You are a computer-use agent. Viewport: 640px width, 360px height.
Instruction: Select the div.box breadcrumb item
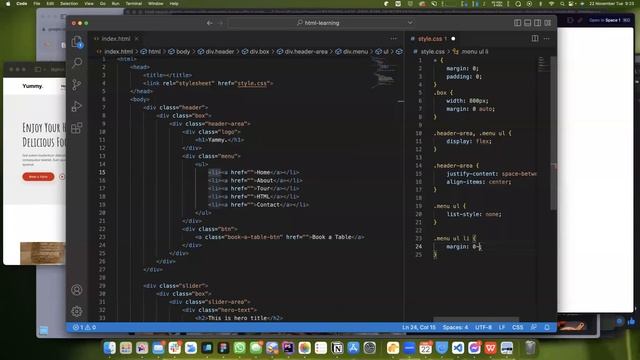(x=256, y=51)
